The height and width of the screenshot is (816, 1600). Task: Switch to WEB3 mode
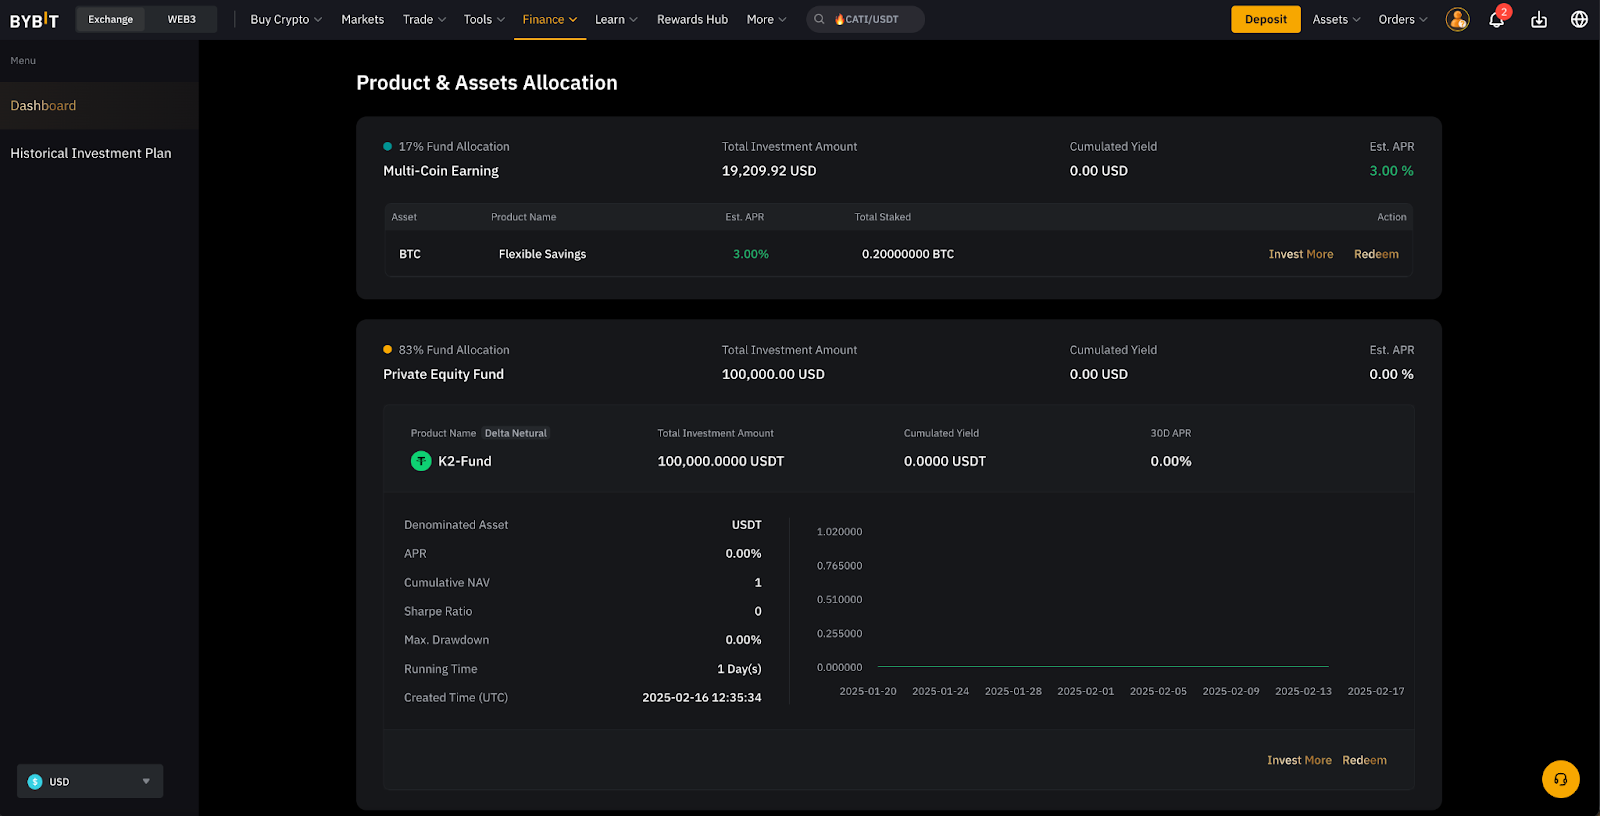pyautogui.click(x=181, y=20)
